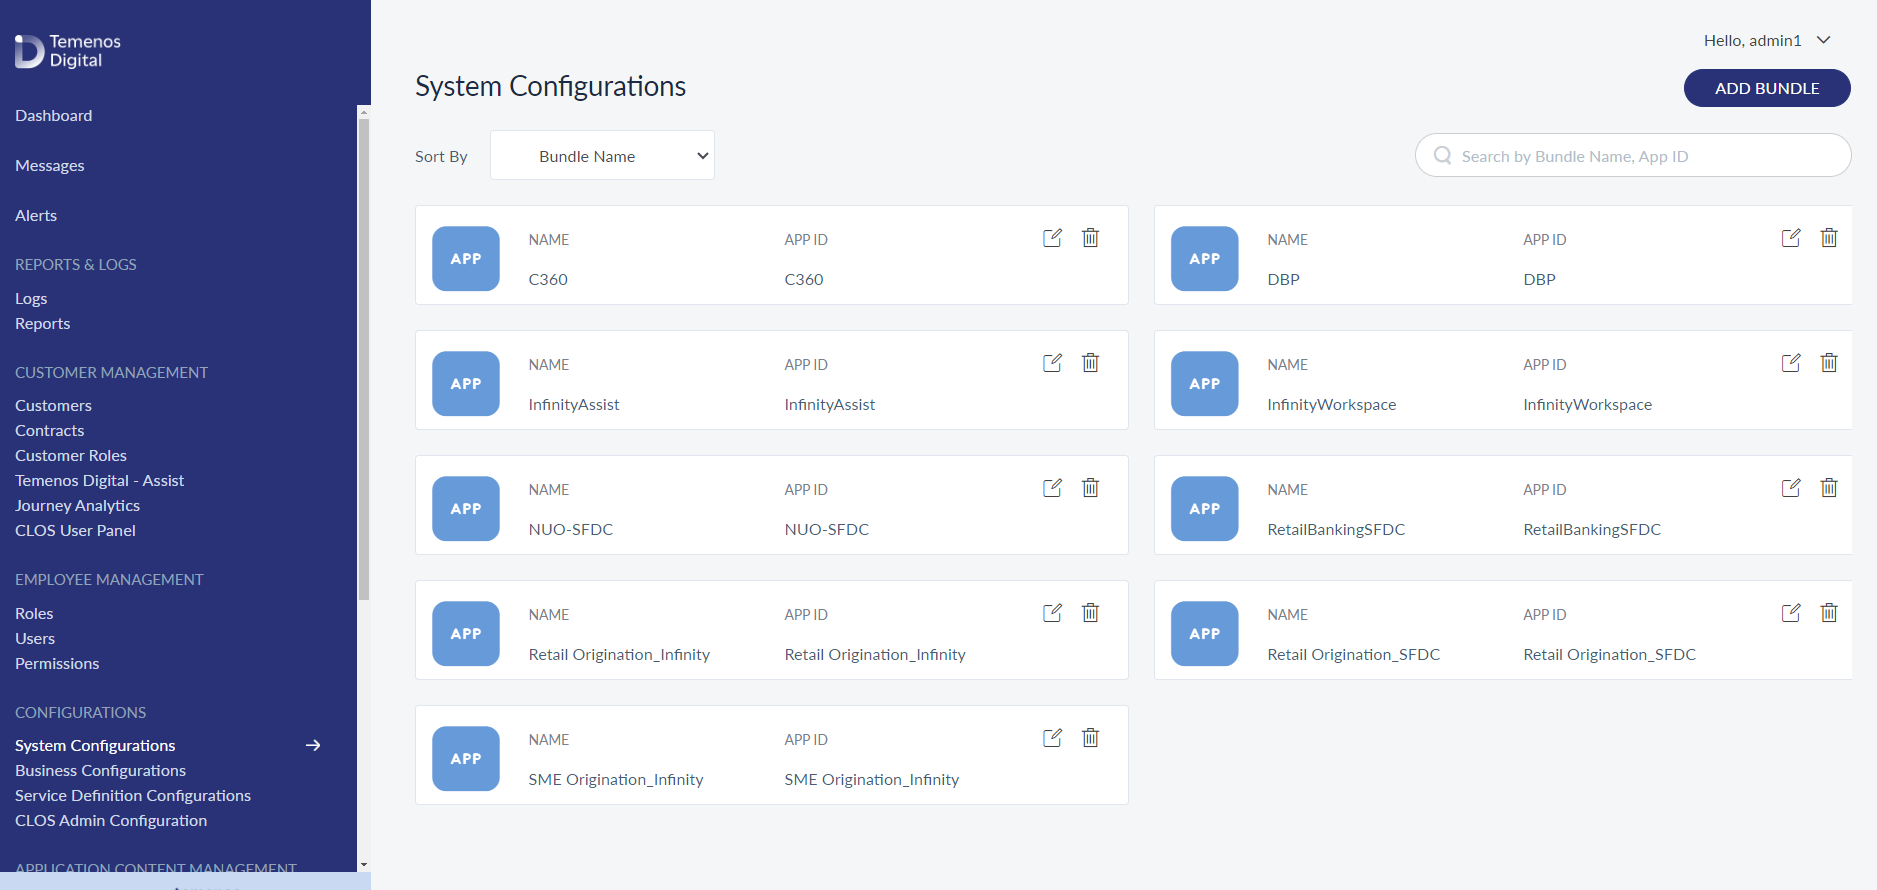Edit the SME Origination_Infinity bundle
This screenshot has width=1877, height=890.
(x=1052, y=738)
